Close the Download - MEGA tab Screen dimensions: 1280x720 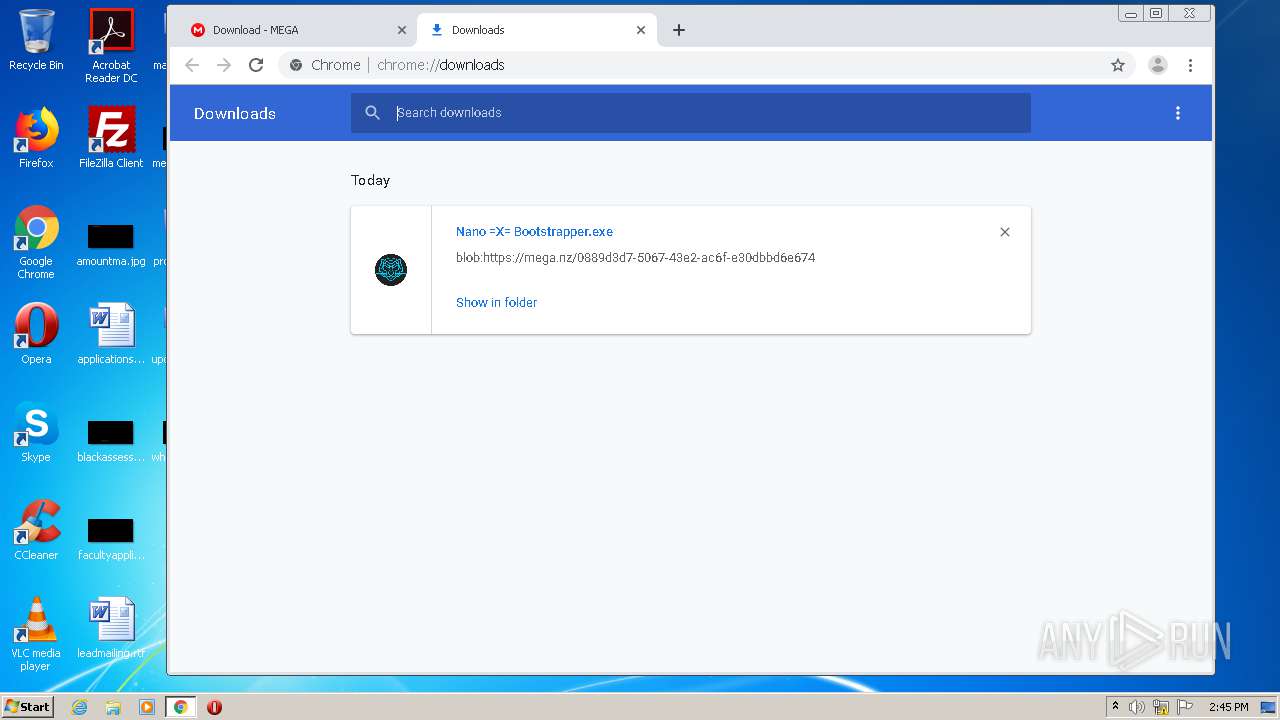coord(402,30)
